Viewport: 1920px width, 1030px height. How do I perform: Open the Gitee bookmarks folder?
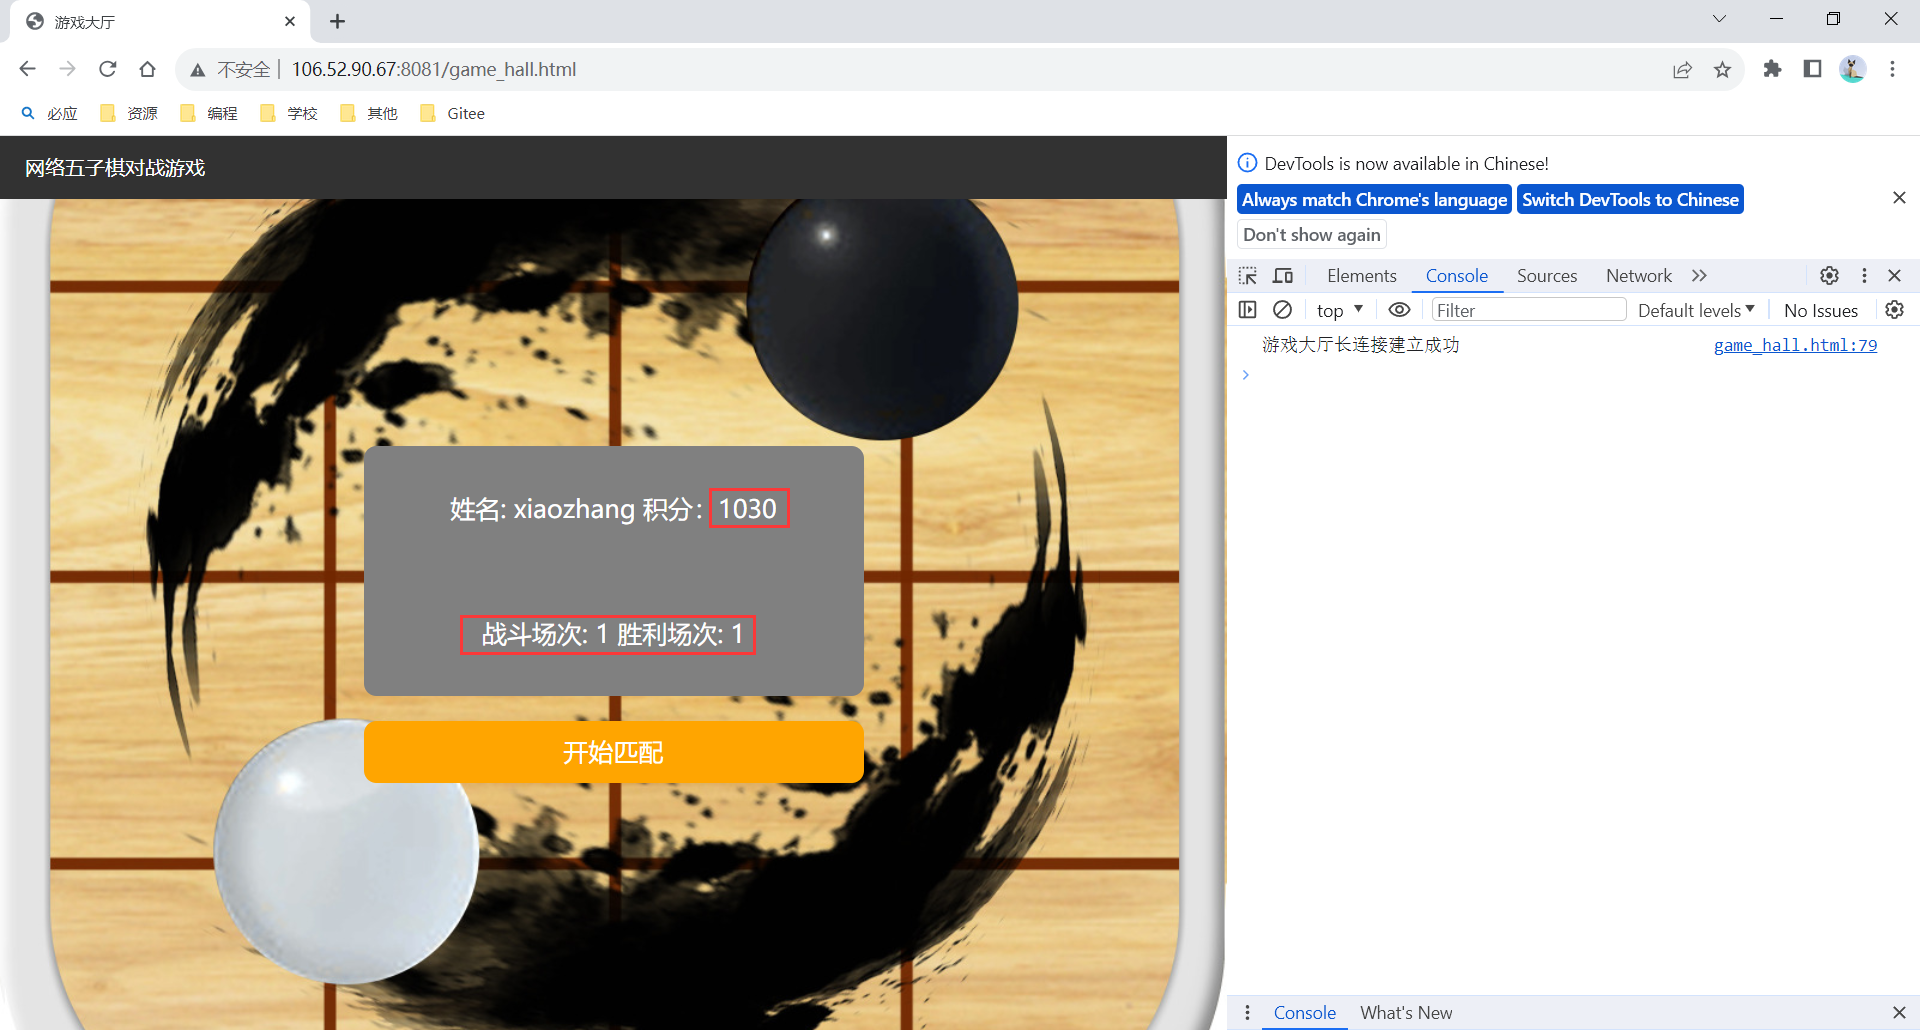click(453, 114)
